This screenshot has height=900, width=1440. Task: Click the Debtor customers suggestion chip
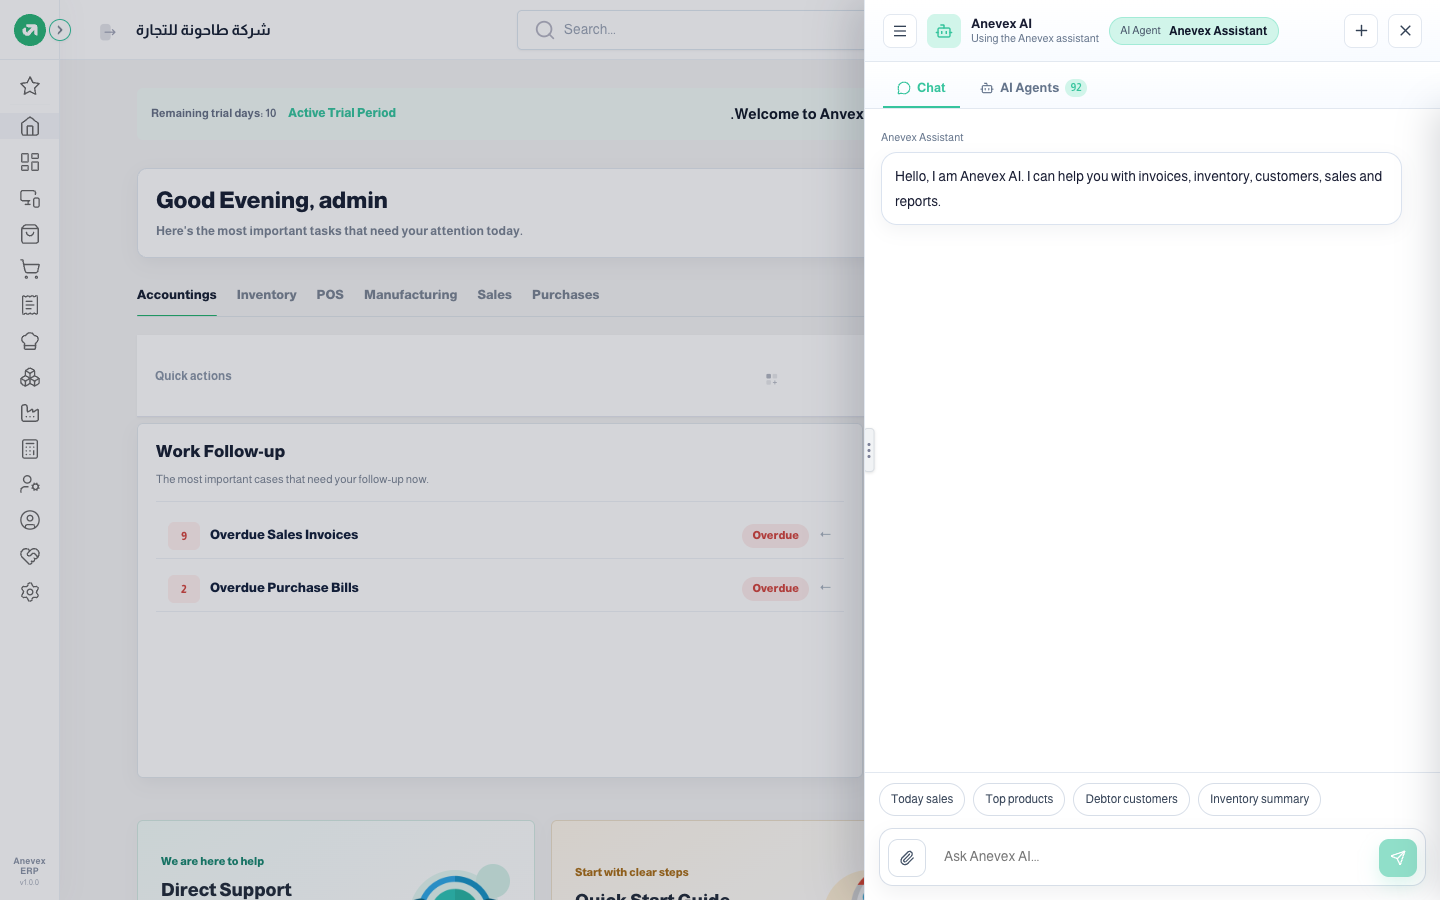[x=1131, y=799]
